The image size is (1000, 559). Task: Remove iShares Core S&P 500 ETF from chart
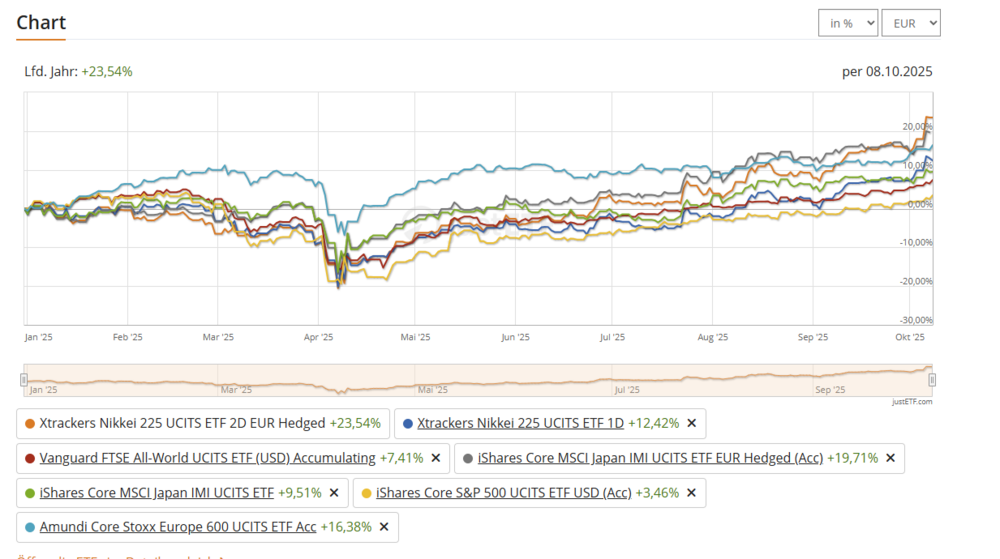[x=691, y=492]
